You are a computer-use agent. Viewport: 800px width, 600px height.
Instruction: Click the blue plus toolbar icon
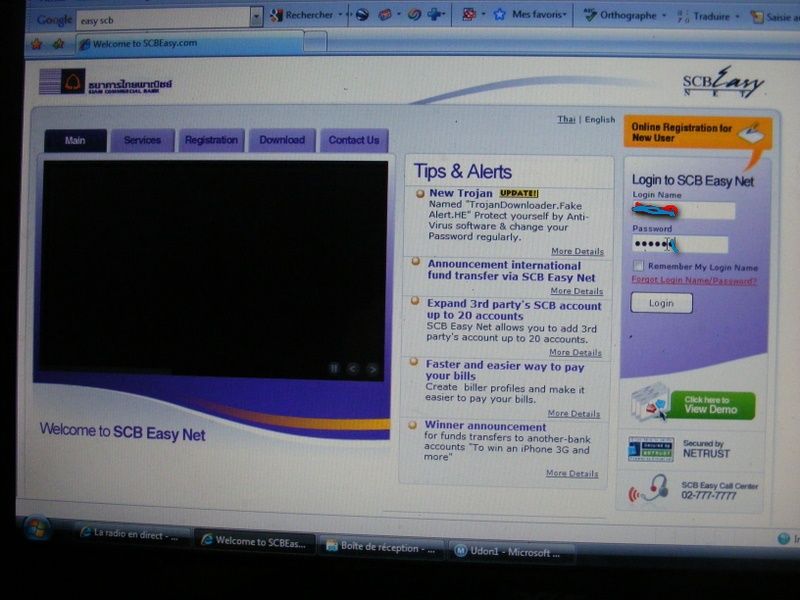(x=434, y=15)
